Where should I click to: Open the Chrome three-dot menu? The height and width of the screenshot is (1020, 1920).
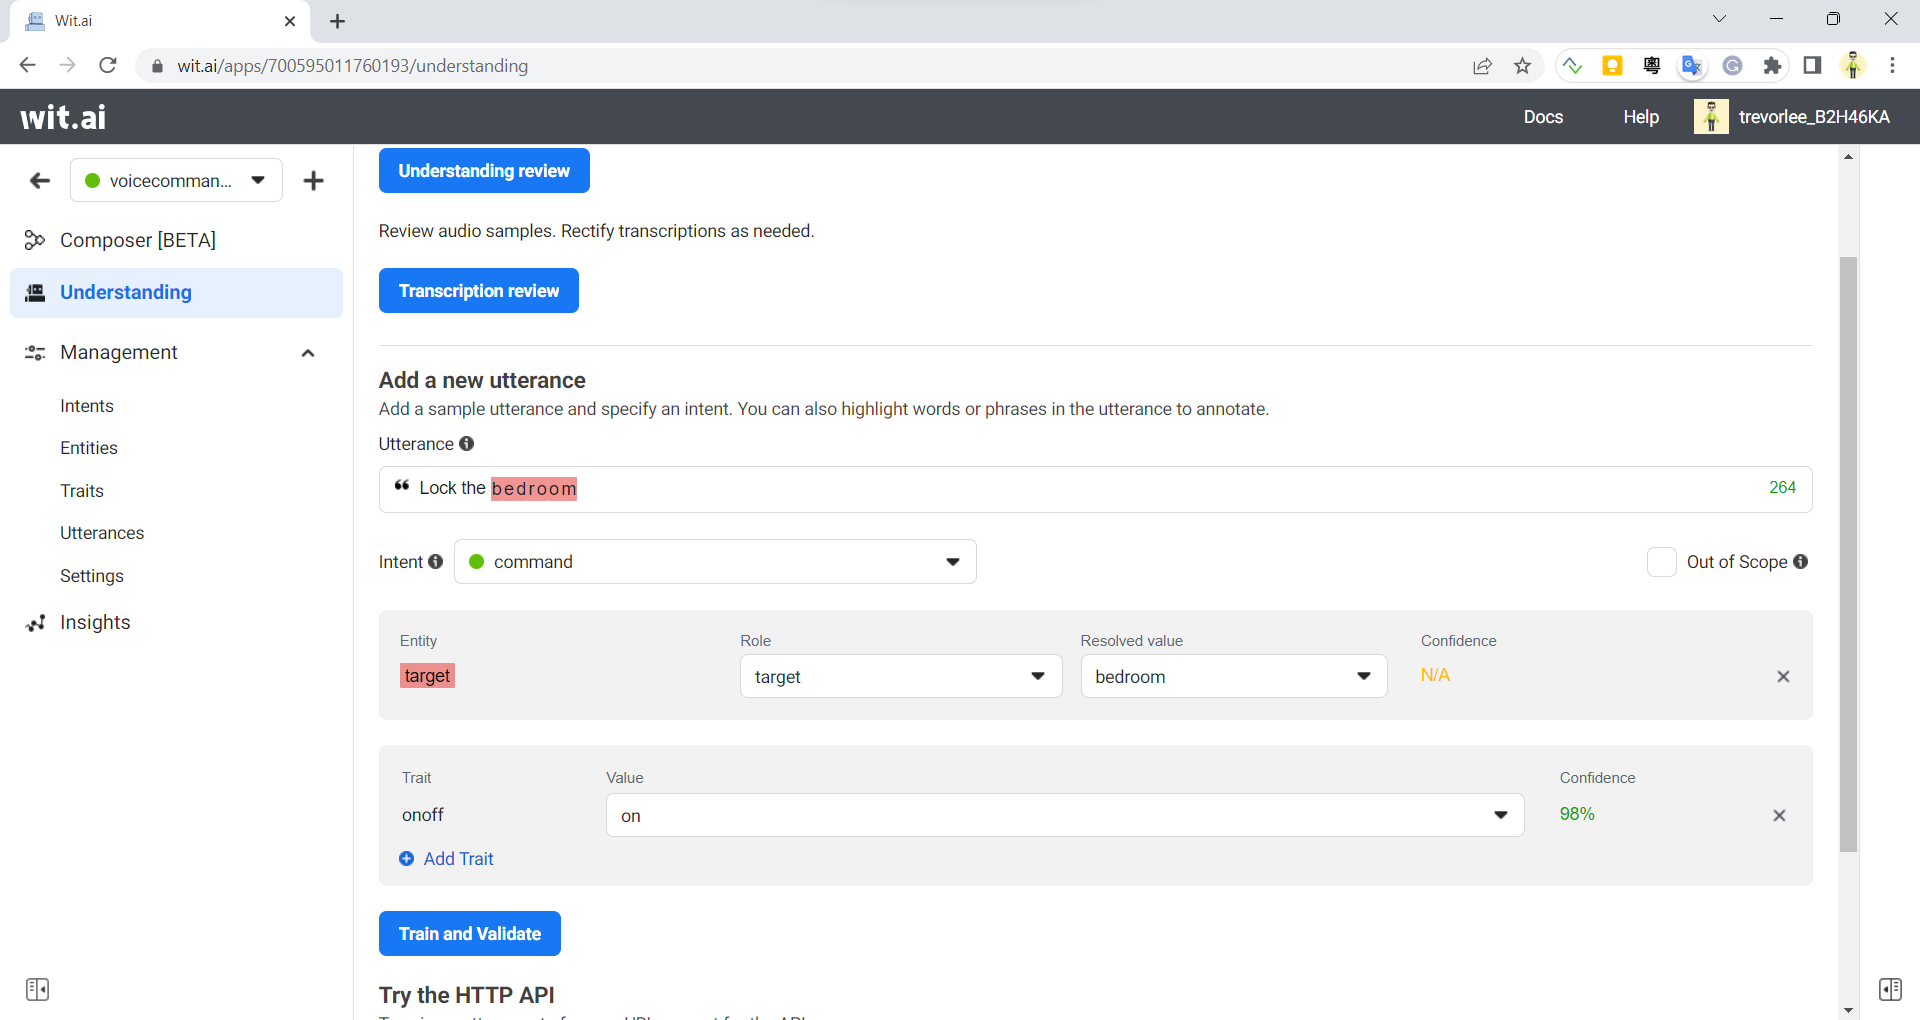tap(1892, 66)
